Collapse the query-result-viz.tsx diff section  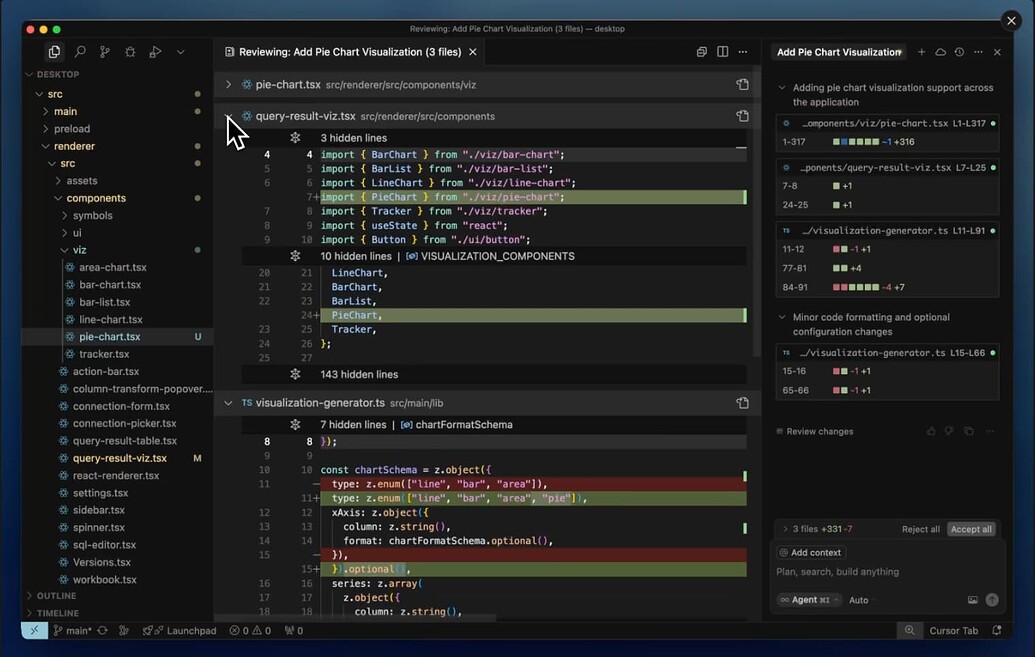(x=228, y=115)
